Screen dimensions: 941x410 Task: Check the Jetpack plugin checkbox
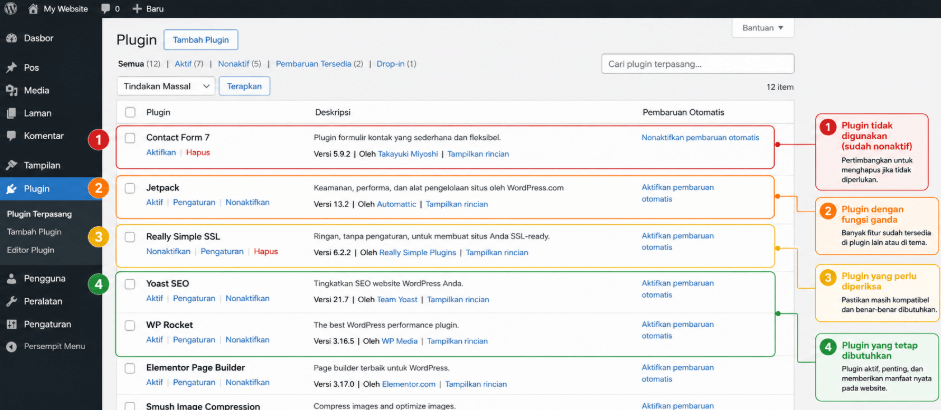(x=130, y=188)
